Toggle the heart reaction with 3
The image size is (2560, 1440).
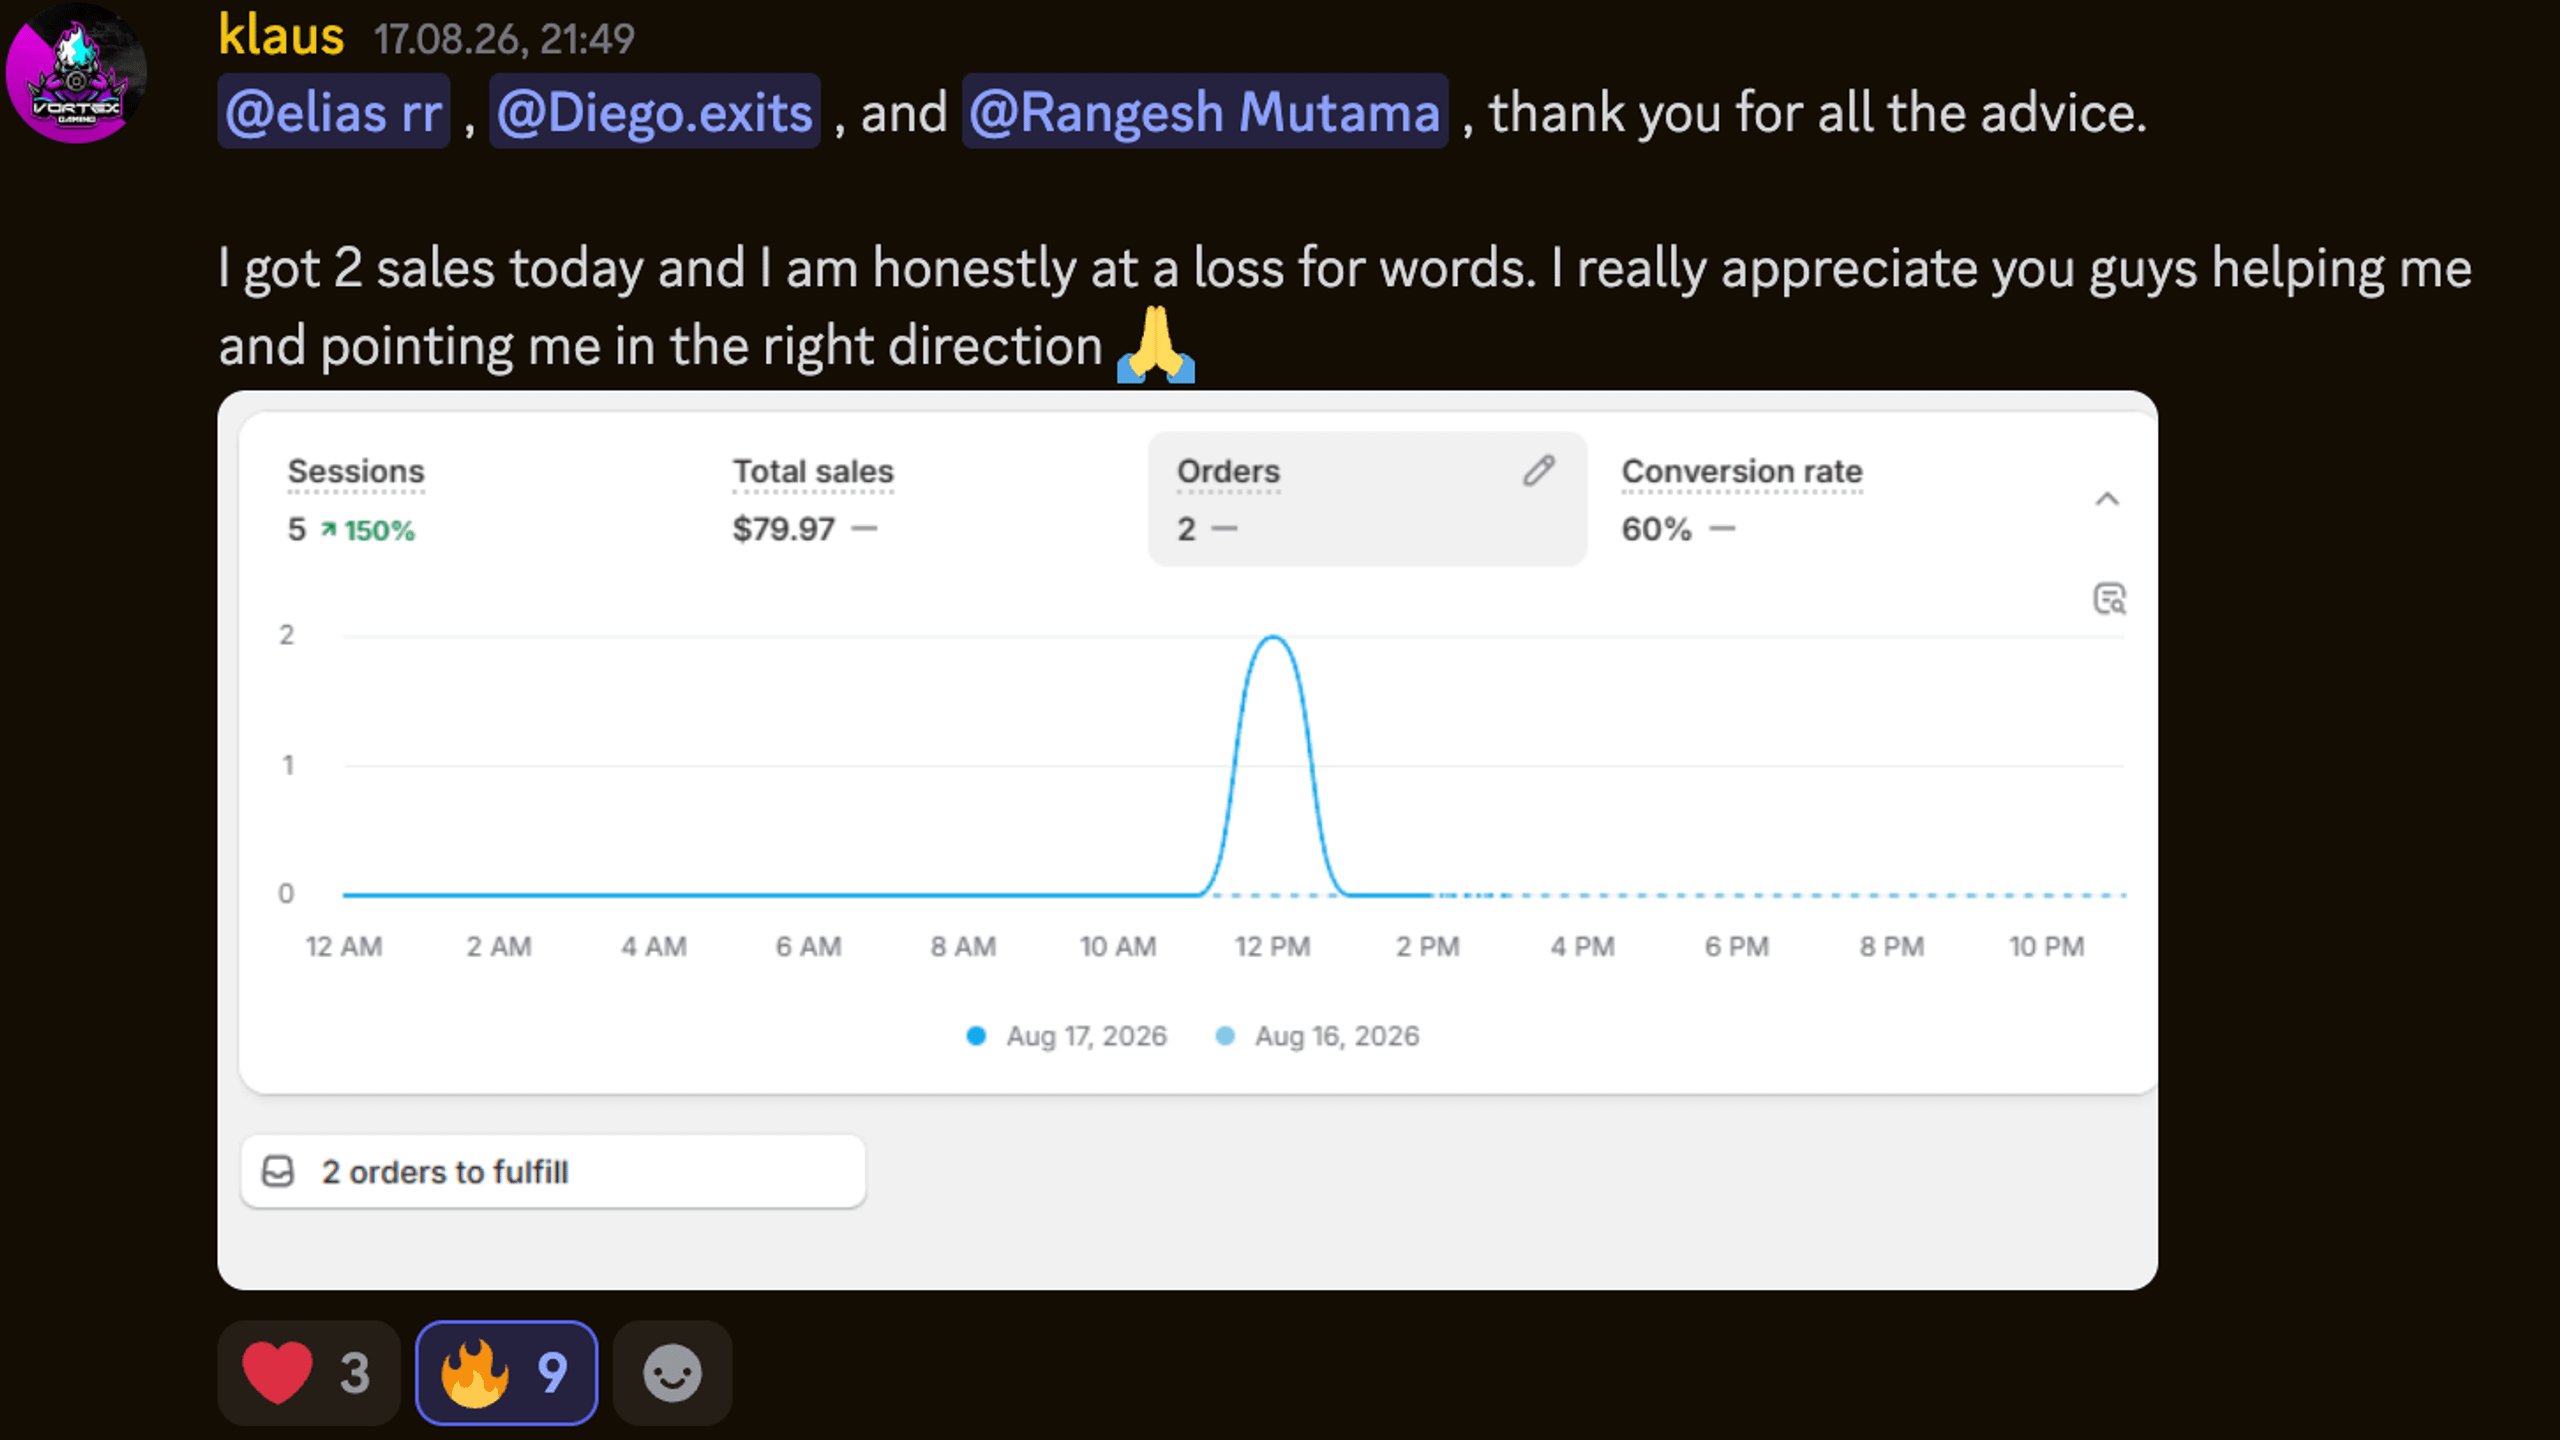(308, 1372)
